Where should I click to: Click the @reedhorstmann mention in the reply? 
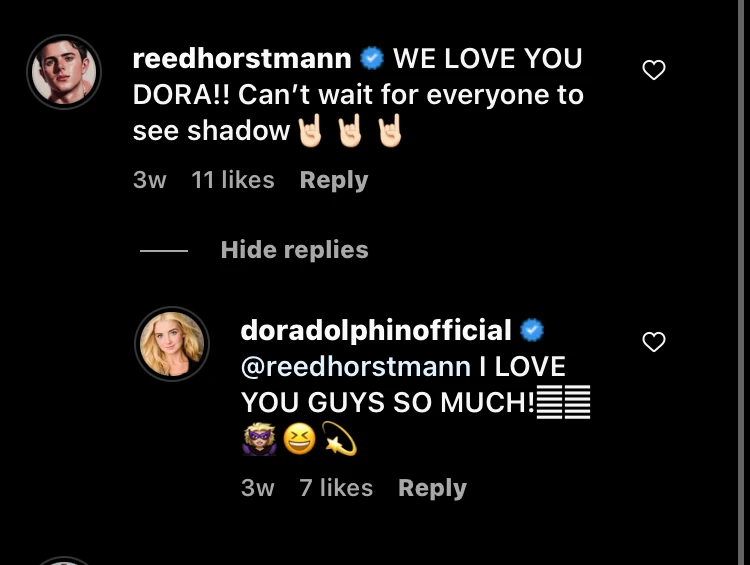pos(355,367)
